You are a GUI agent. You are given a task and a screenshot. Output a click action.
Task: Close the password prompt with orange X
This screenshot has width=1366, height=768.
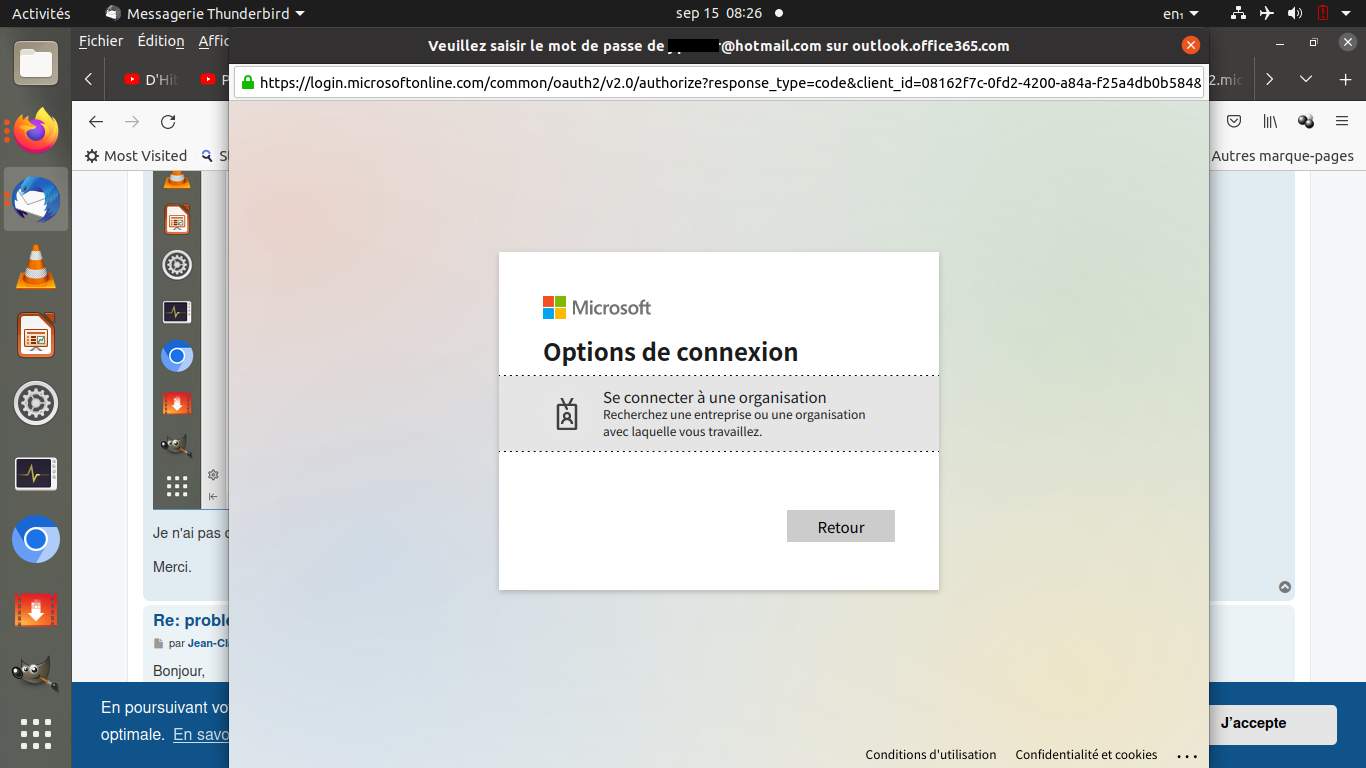pyautogui.click(x=1190, y=45)
